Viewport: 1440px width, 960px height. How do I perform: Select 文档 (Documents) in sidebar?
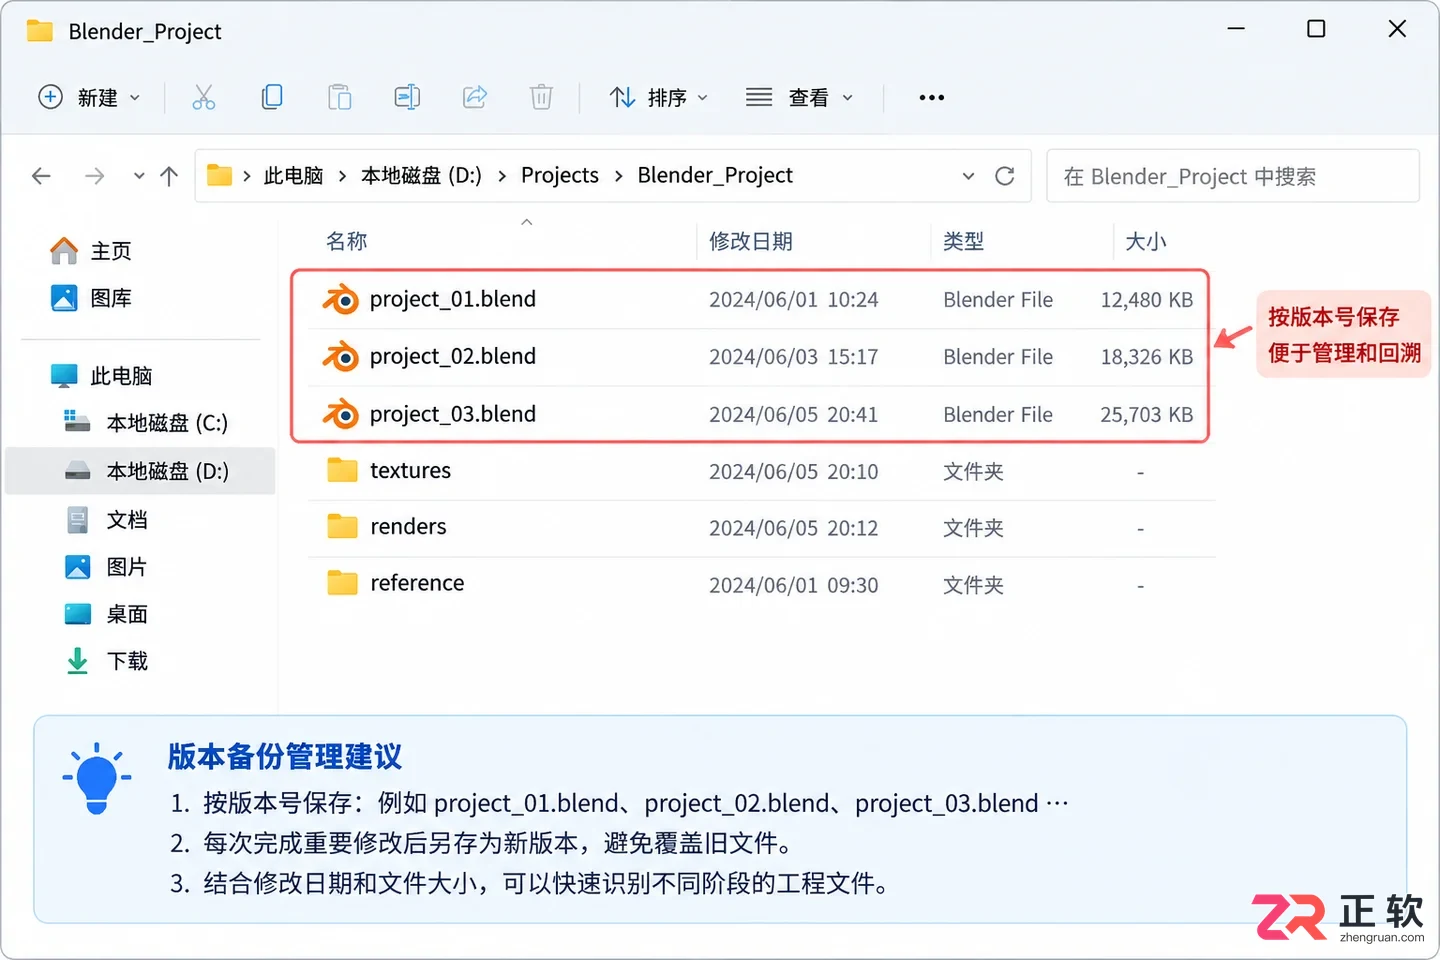click(107, 520)
